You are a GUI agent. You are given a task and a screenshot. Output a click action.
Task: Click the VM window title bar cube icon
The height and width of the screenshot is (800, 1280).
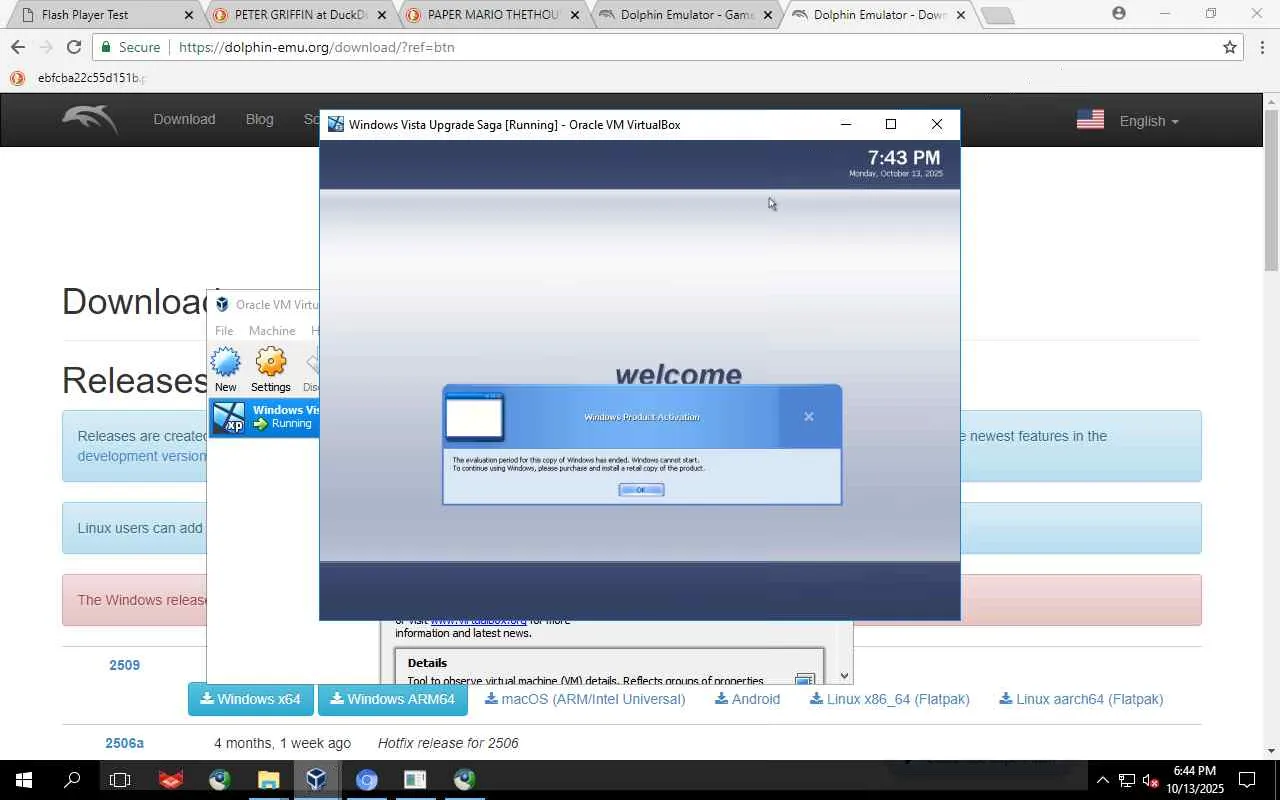point(336,124)
